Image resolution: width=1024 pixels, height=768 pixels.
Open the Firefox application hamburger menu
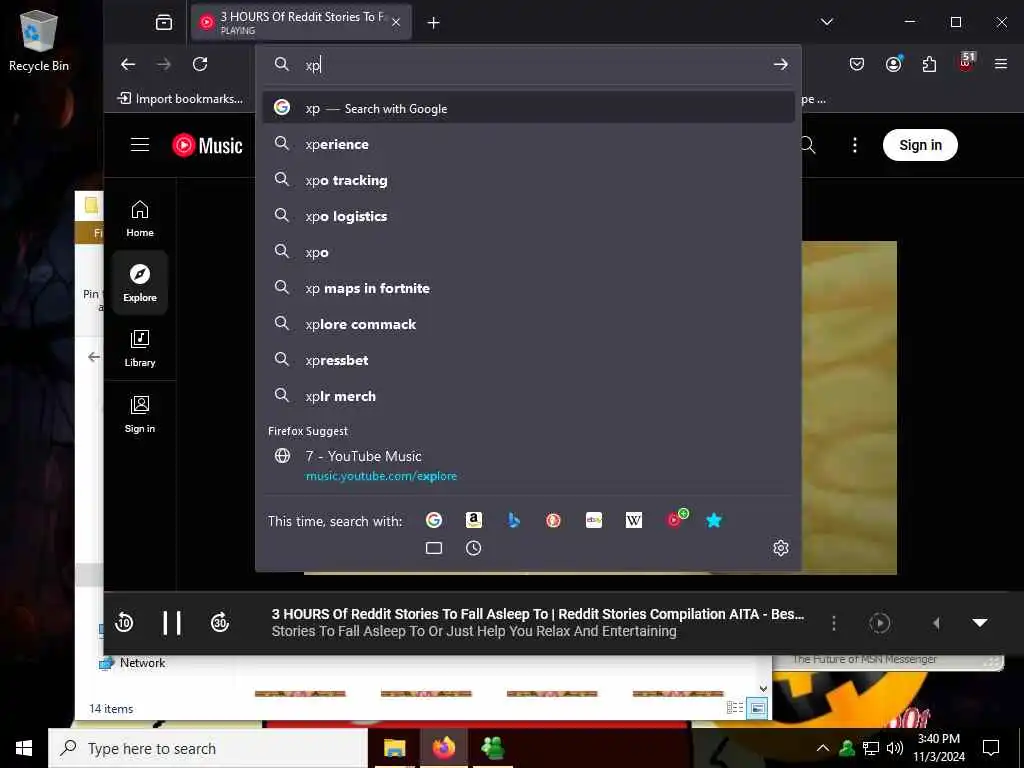coord(1000,64)
